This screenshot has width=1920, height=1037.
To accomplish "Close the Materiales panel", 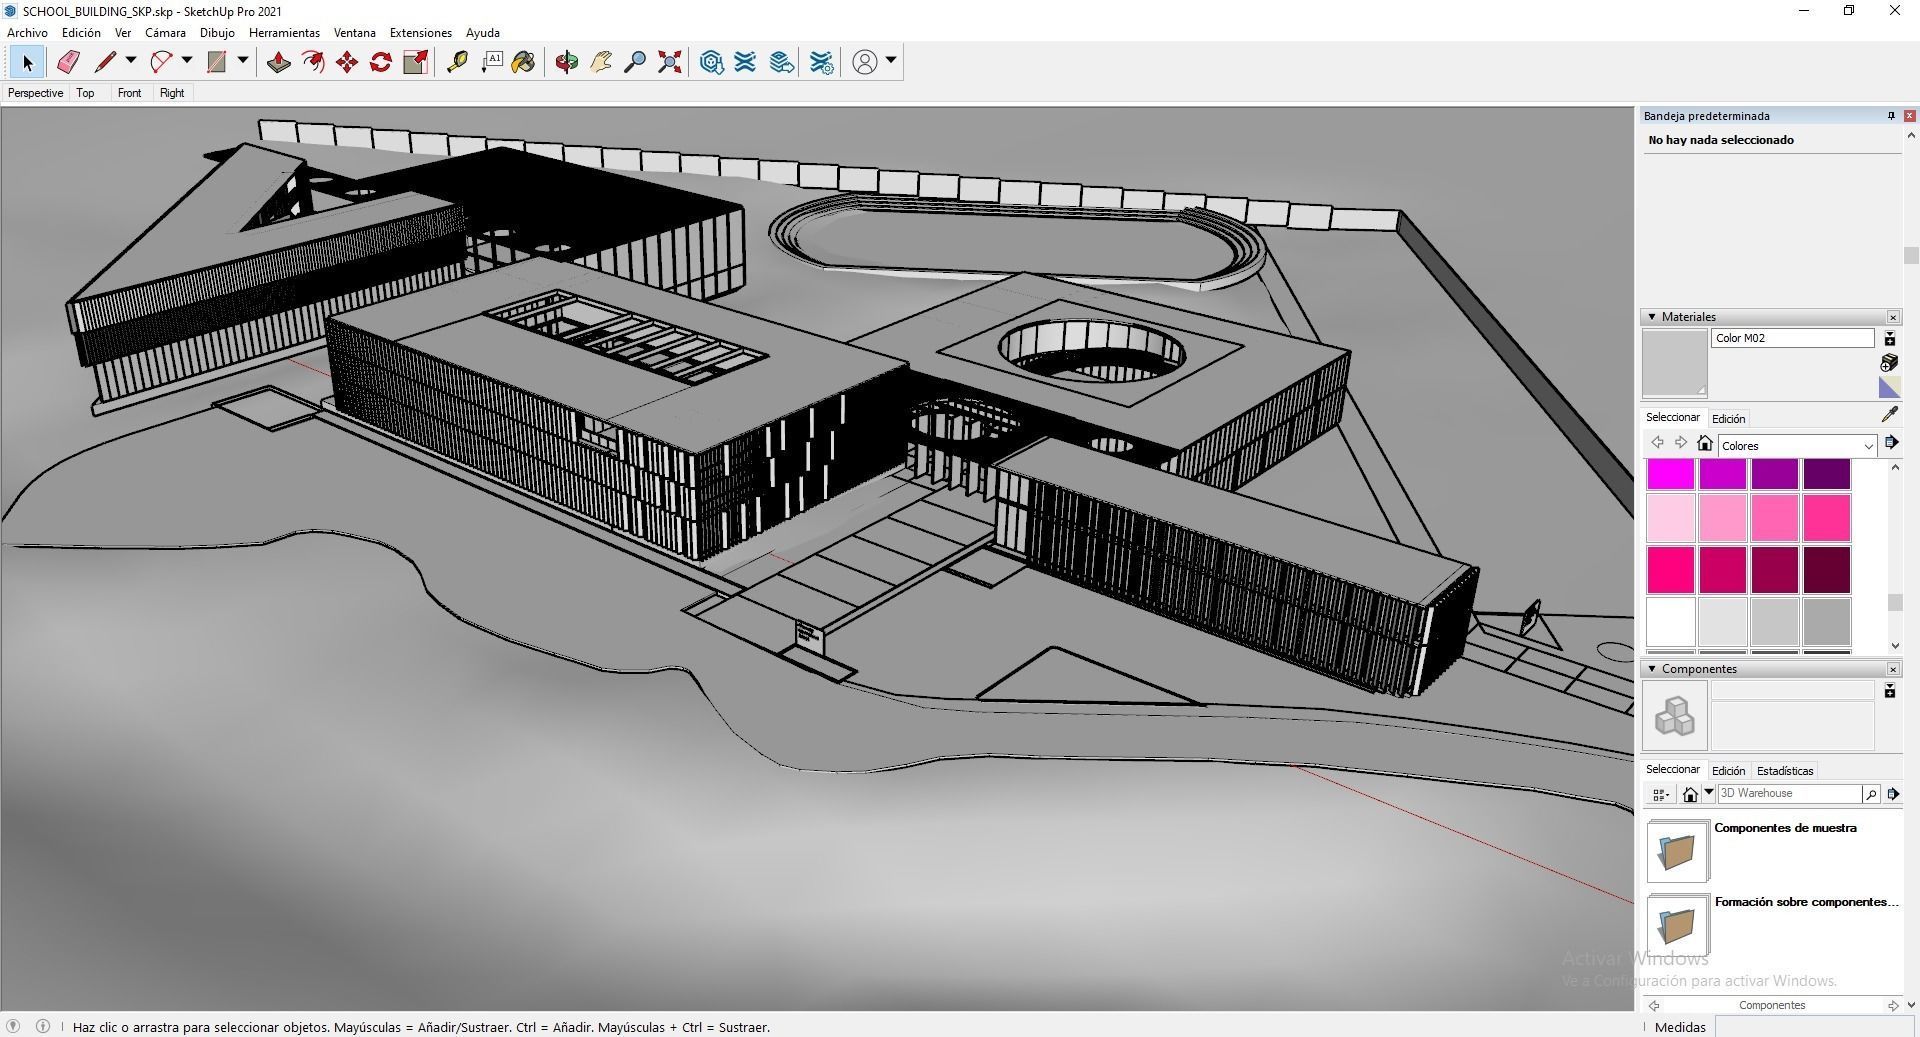I will (x=1892, y=317).
